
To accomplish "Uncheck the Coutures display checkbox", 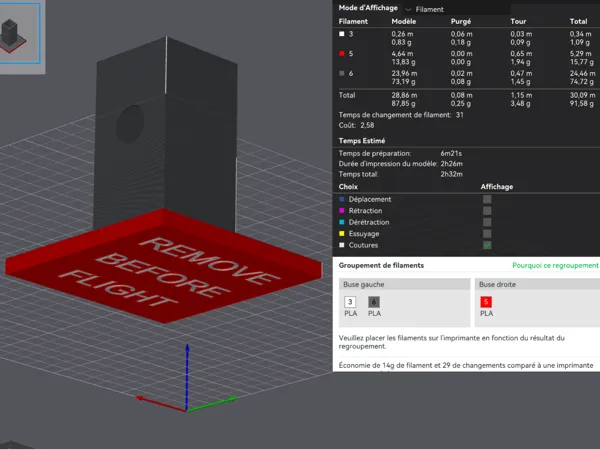I will click(x=487, y=245).
